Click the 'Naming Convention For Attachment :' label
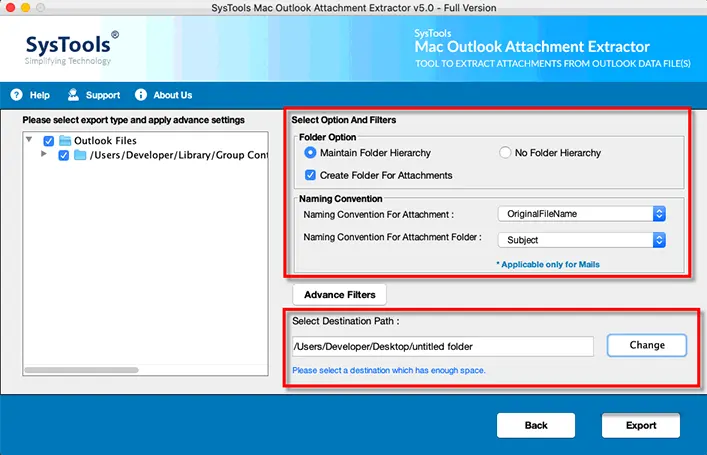Image resolution: width=707 pixels, height=455 pixels. 378,215
